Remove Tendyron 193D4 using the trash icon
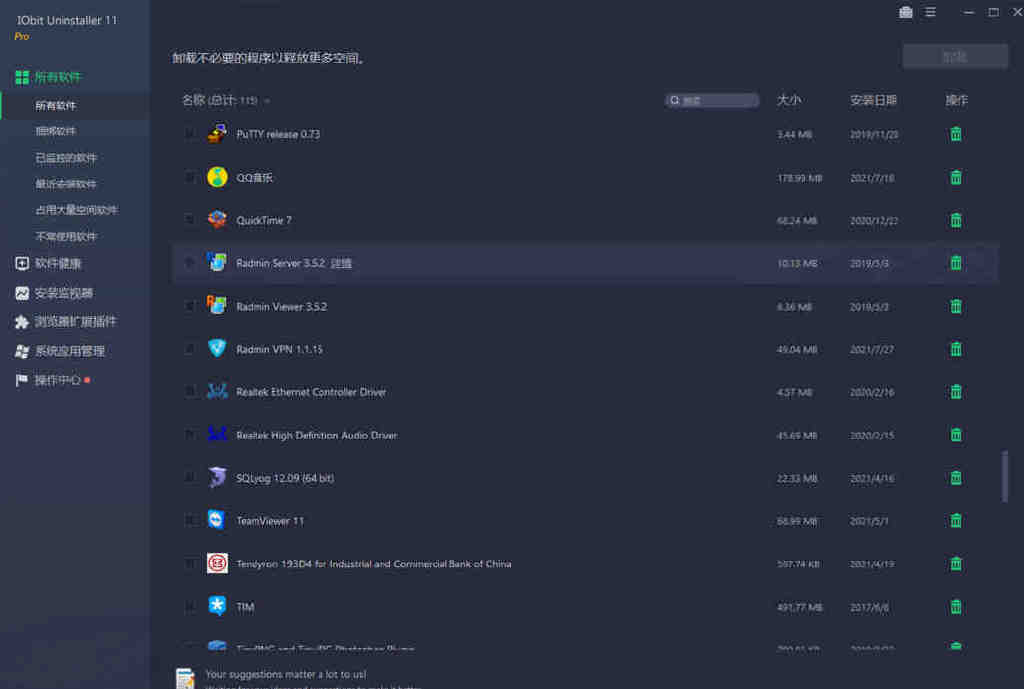Screen dimensions: 1024x689 [955, 563]
